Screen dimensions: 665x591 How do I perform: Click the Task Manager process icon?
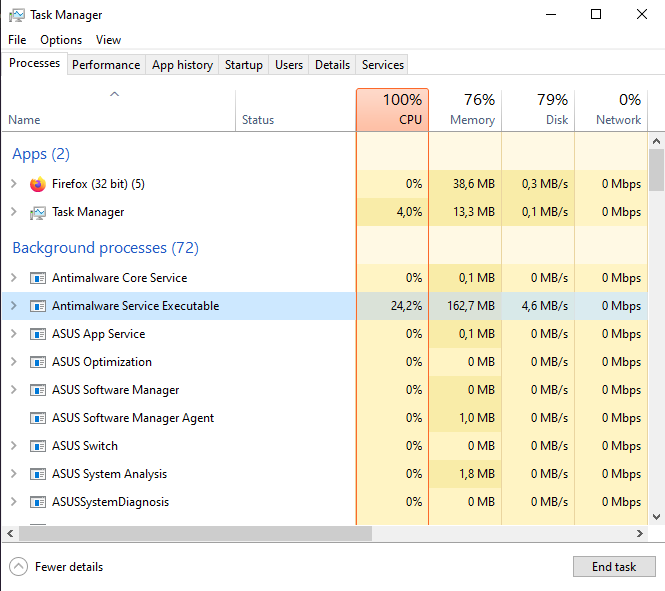point(38,212)
